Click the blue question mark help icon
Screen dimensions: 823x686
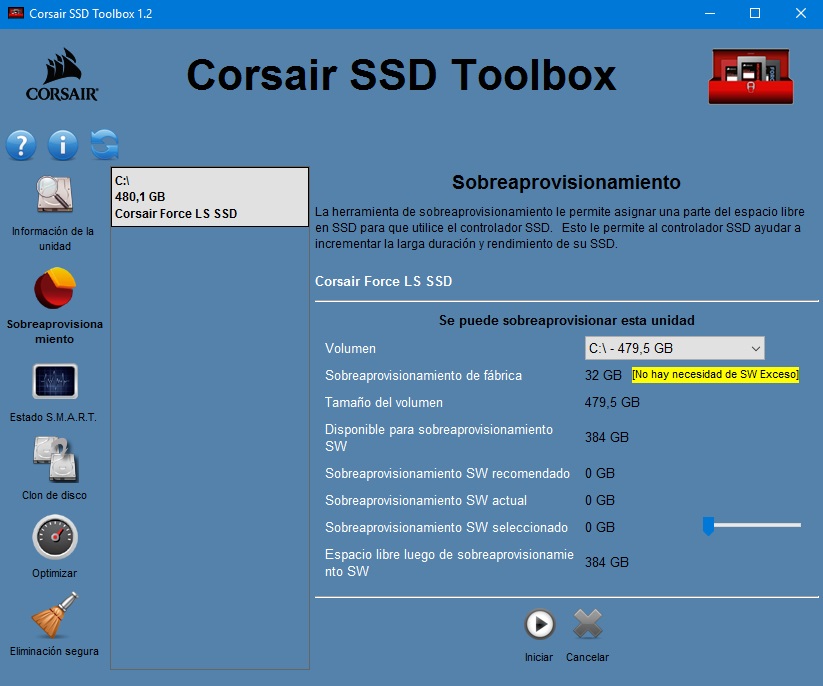[21, 145]
